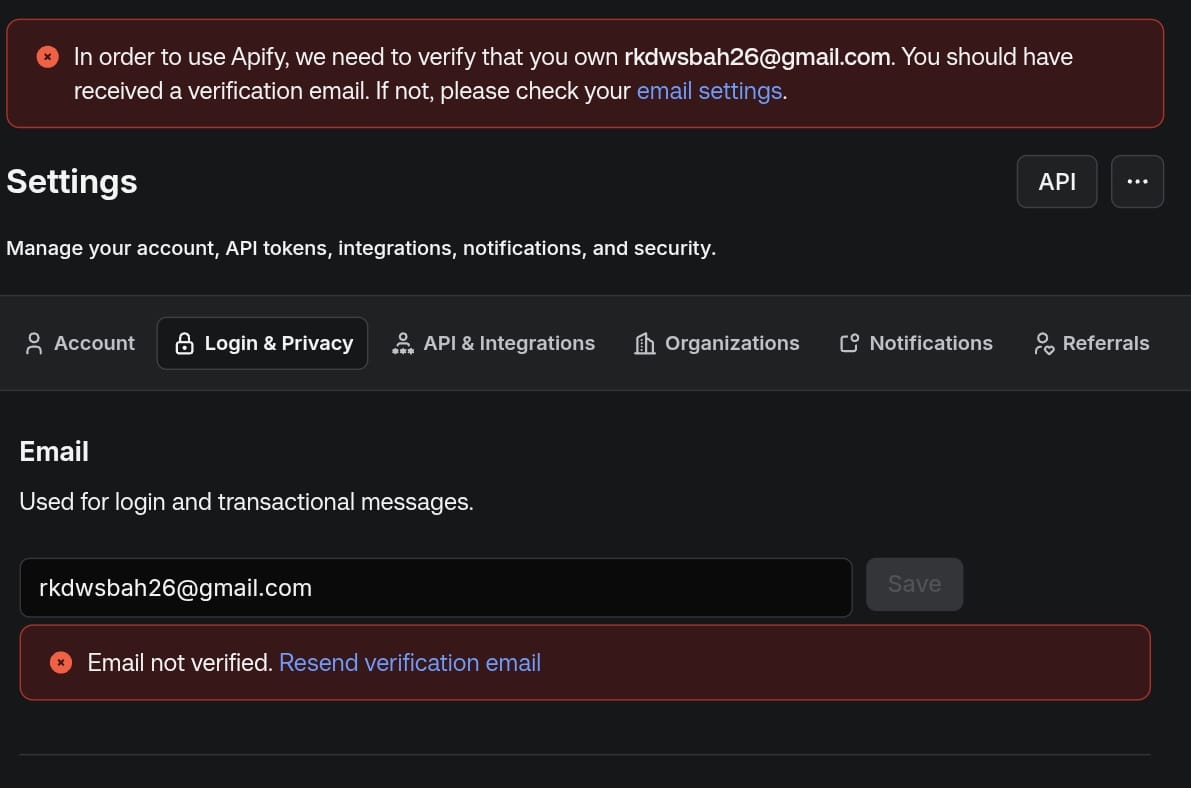Click the Settings page heading
This screenshot has width=1191, height=788.
coord(72,182)
